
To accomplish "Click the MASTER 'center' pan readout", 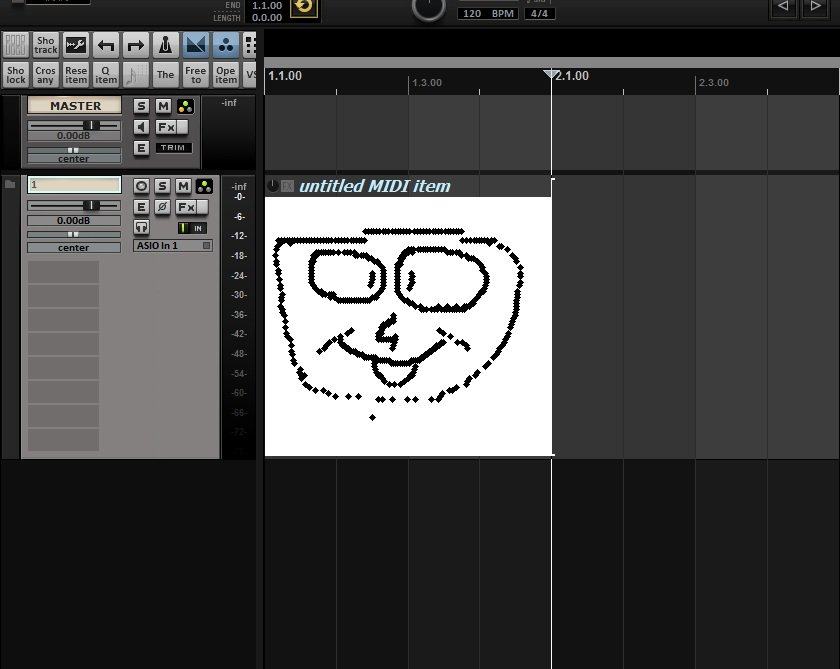I will [x=74, y=159].
